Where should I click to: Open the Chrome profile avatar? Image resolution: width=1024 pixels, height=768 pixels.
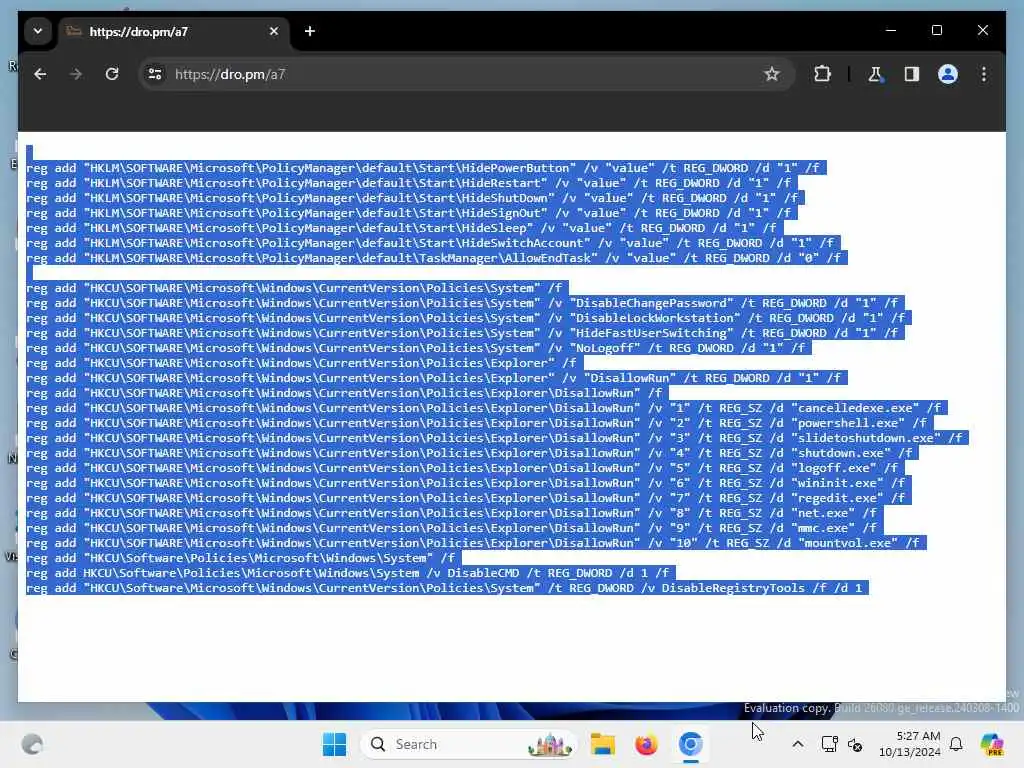coord(948,74)
